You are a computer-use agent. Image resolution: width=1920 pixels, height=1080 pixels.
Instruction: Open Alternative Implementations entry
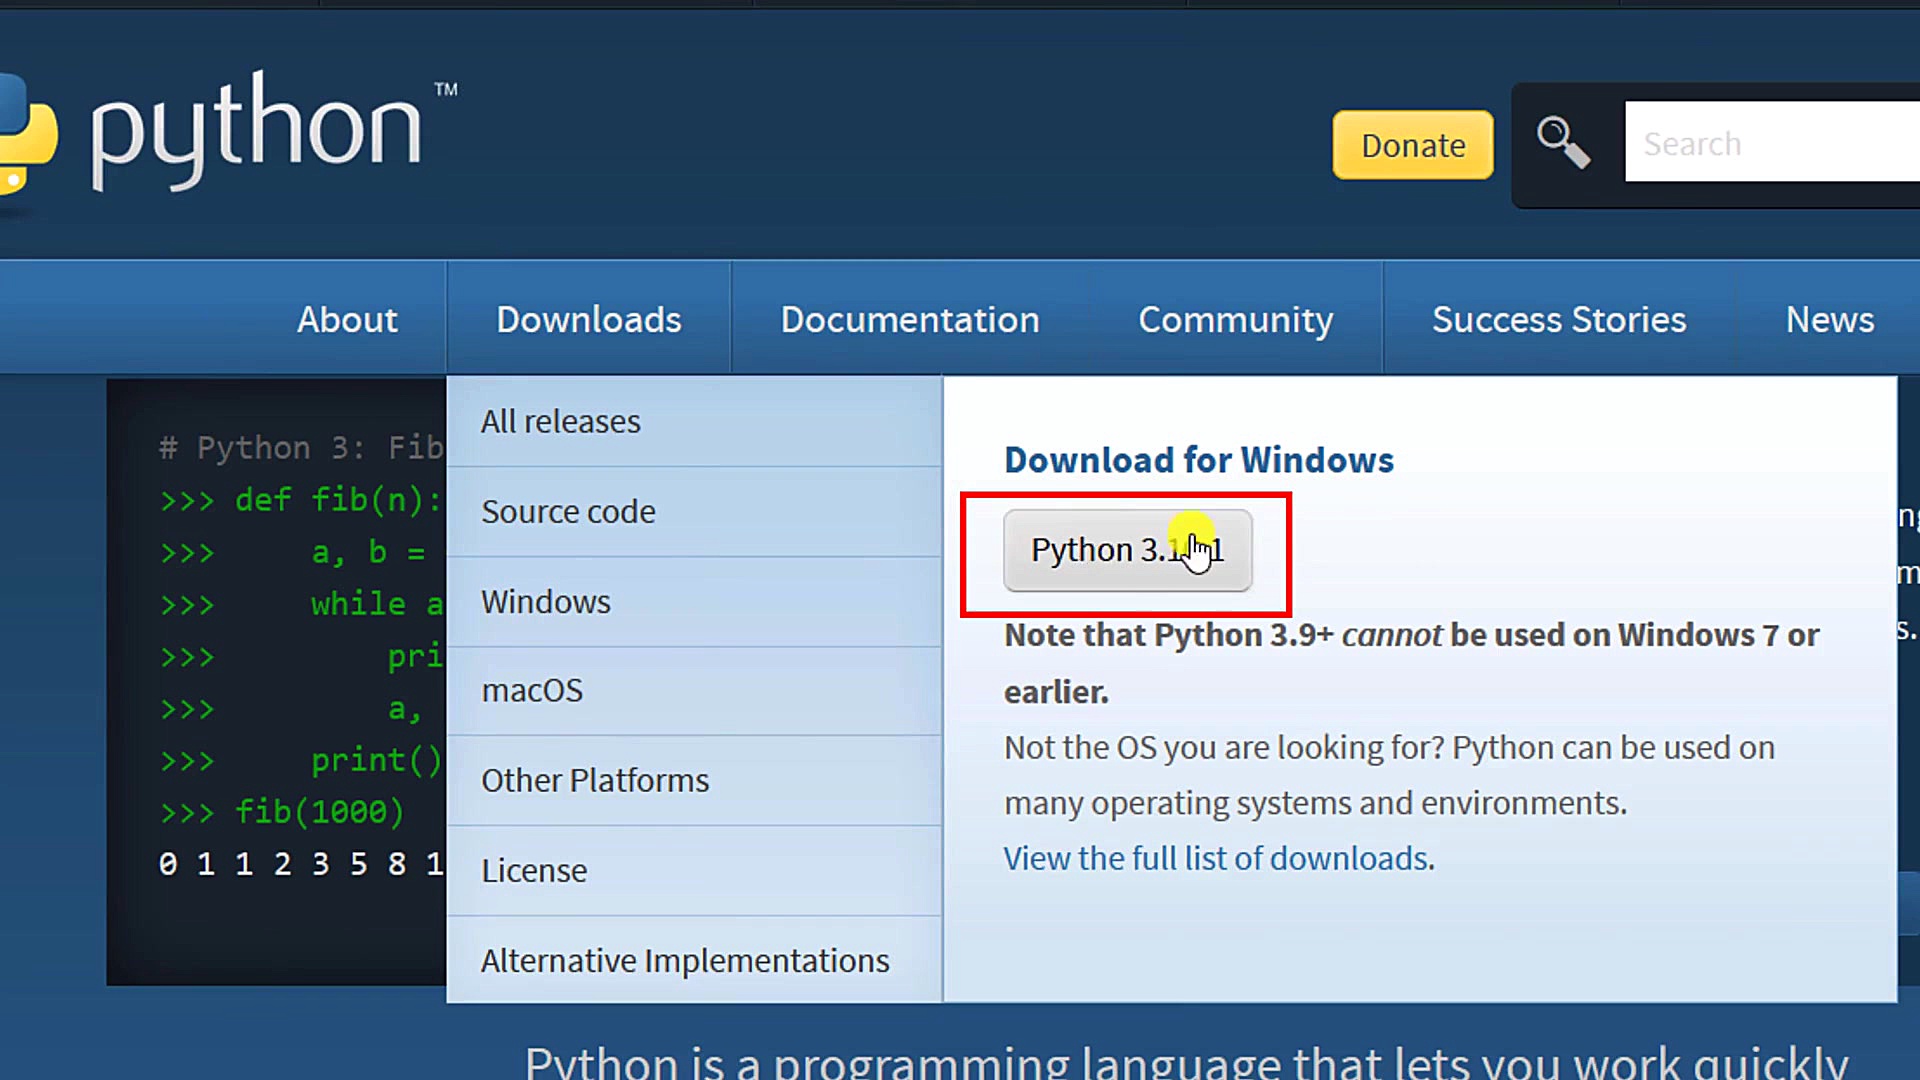[x=694, y=960]
